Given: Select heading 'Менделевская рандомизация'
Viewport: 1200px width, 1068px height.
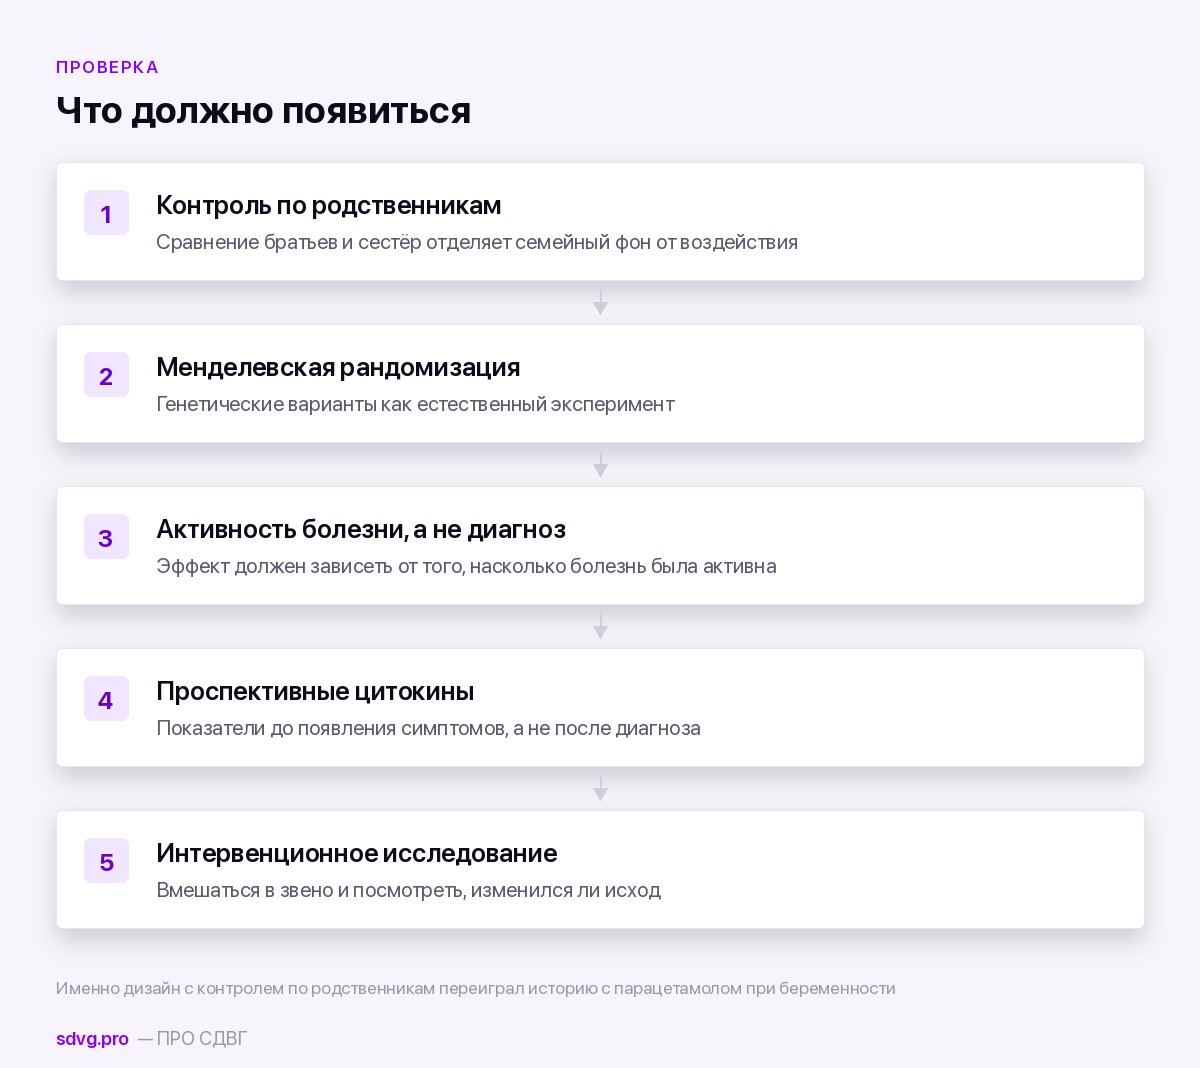Looking at the screenshot, I should click(x=338, y=367).
